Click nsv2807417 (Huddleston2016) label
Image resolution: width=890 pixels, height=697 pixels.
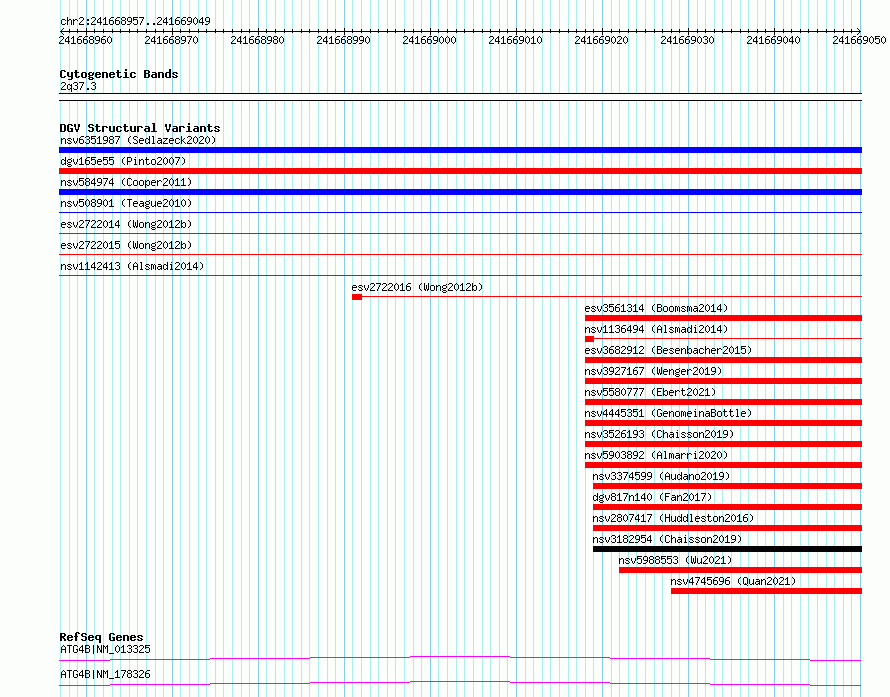click(673, 518)
